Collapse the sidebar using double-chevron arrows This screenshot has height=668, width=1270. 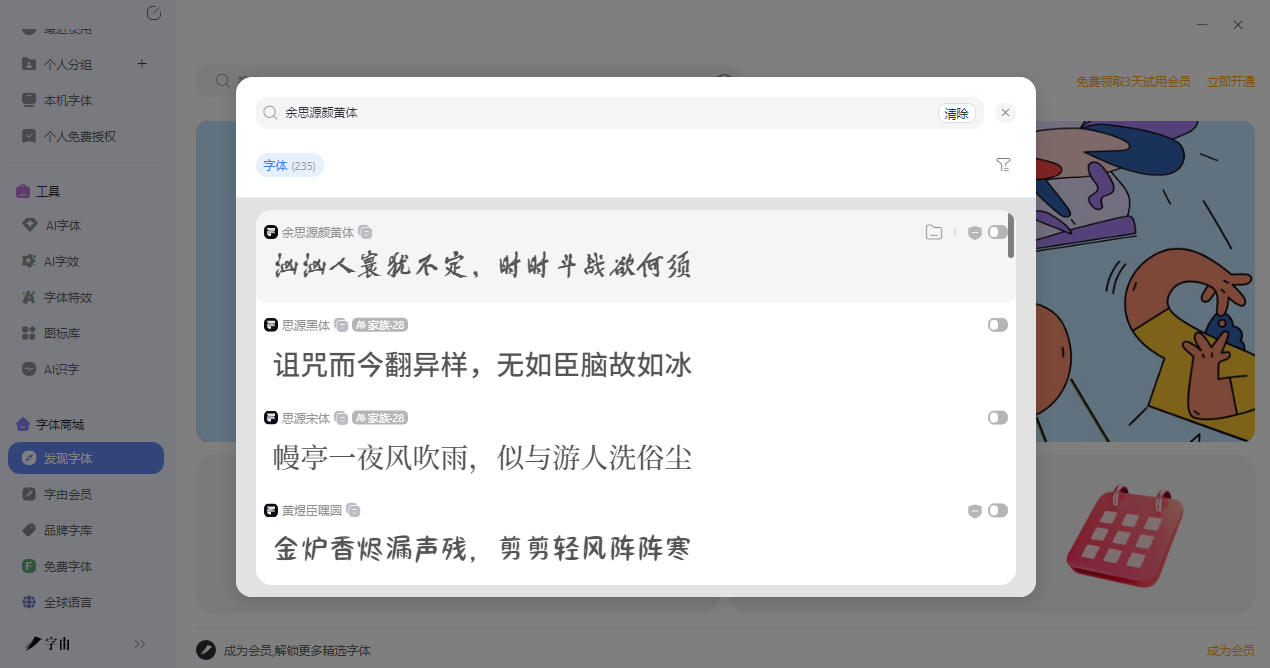click(140, 644)
